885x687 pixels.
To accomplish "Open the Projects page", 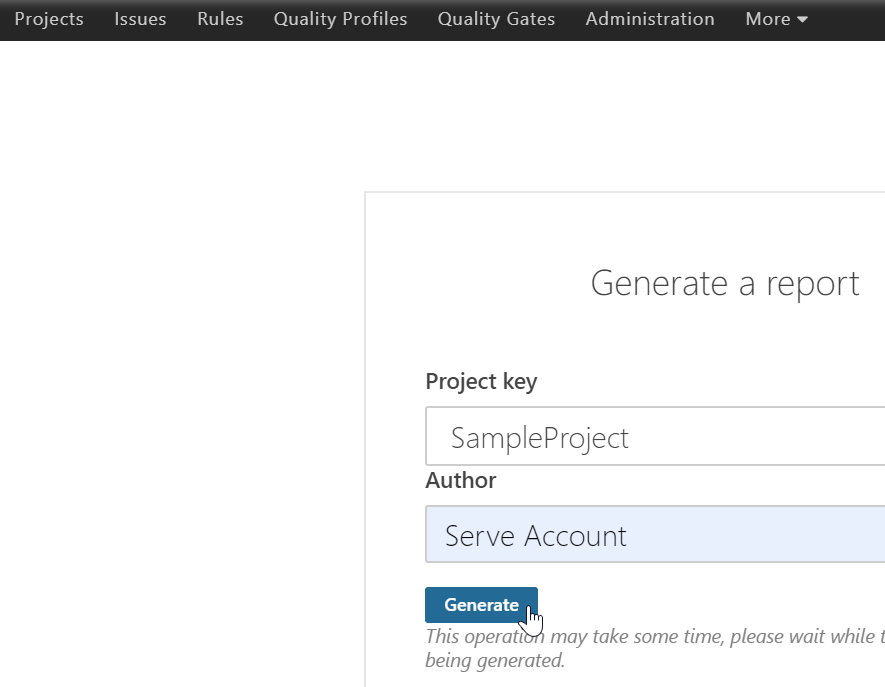I will 49,19.
